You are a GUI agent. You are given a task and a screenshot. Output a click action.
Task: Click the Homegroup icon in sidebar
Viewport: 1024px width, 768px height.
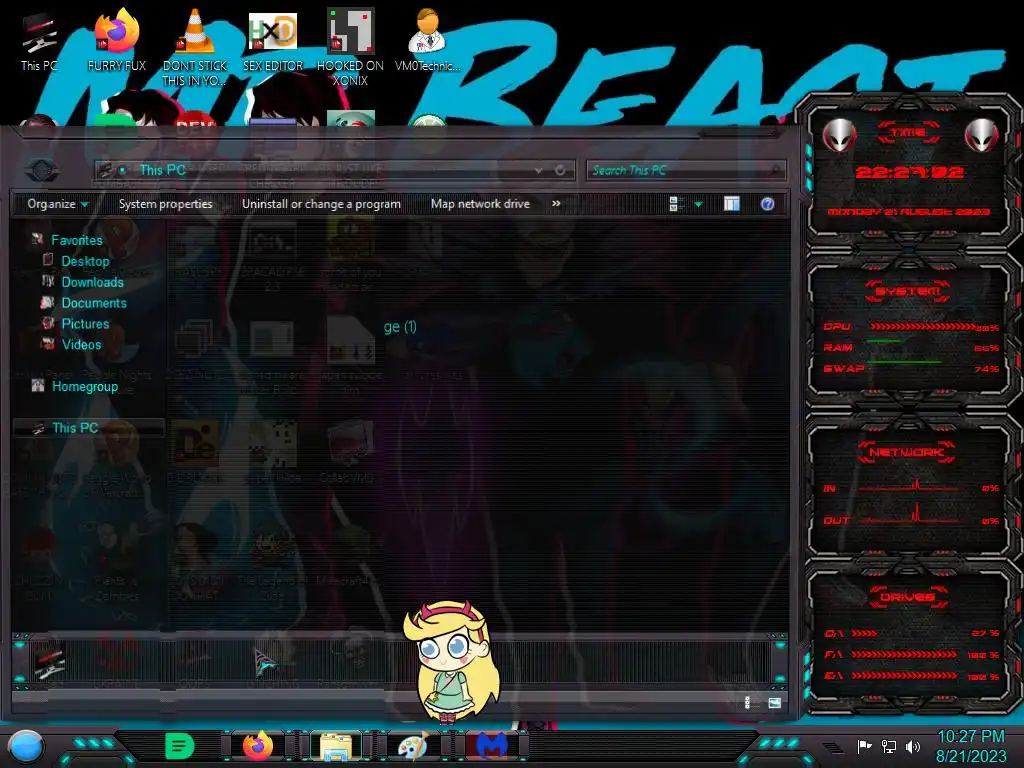[x=38, y=386]
